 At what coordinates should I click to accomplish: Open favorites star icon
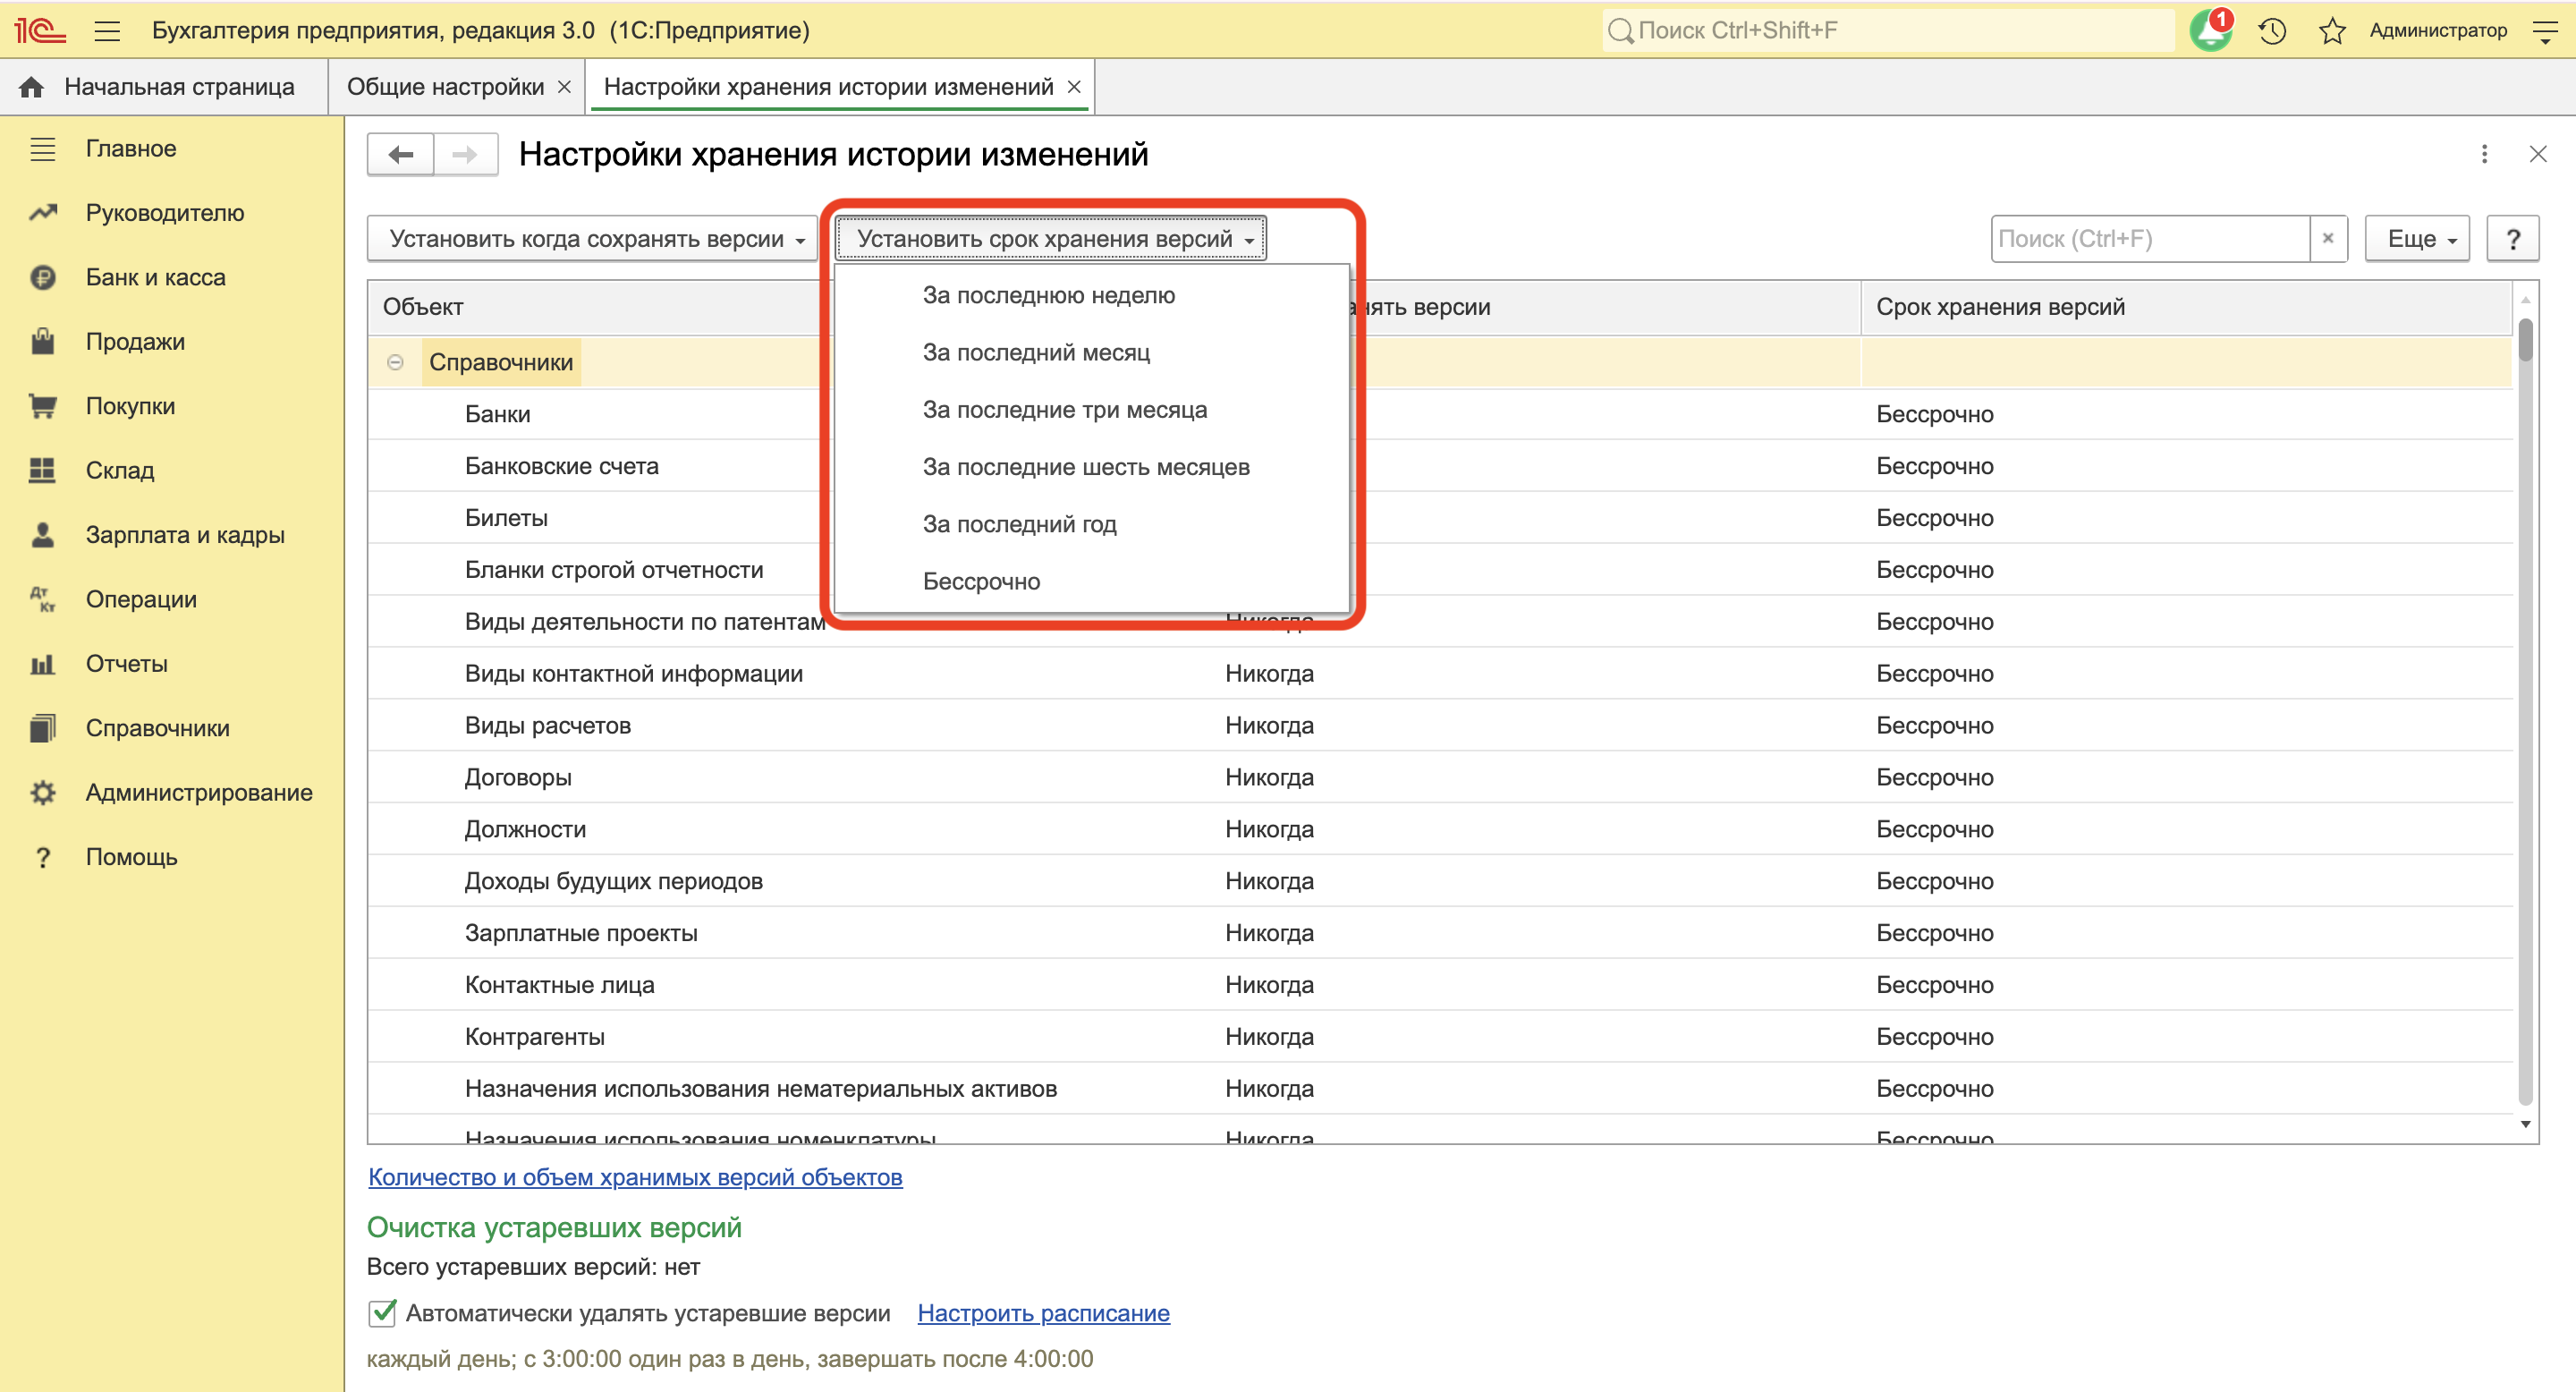[2332, 30]
